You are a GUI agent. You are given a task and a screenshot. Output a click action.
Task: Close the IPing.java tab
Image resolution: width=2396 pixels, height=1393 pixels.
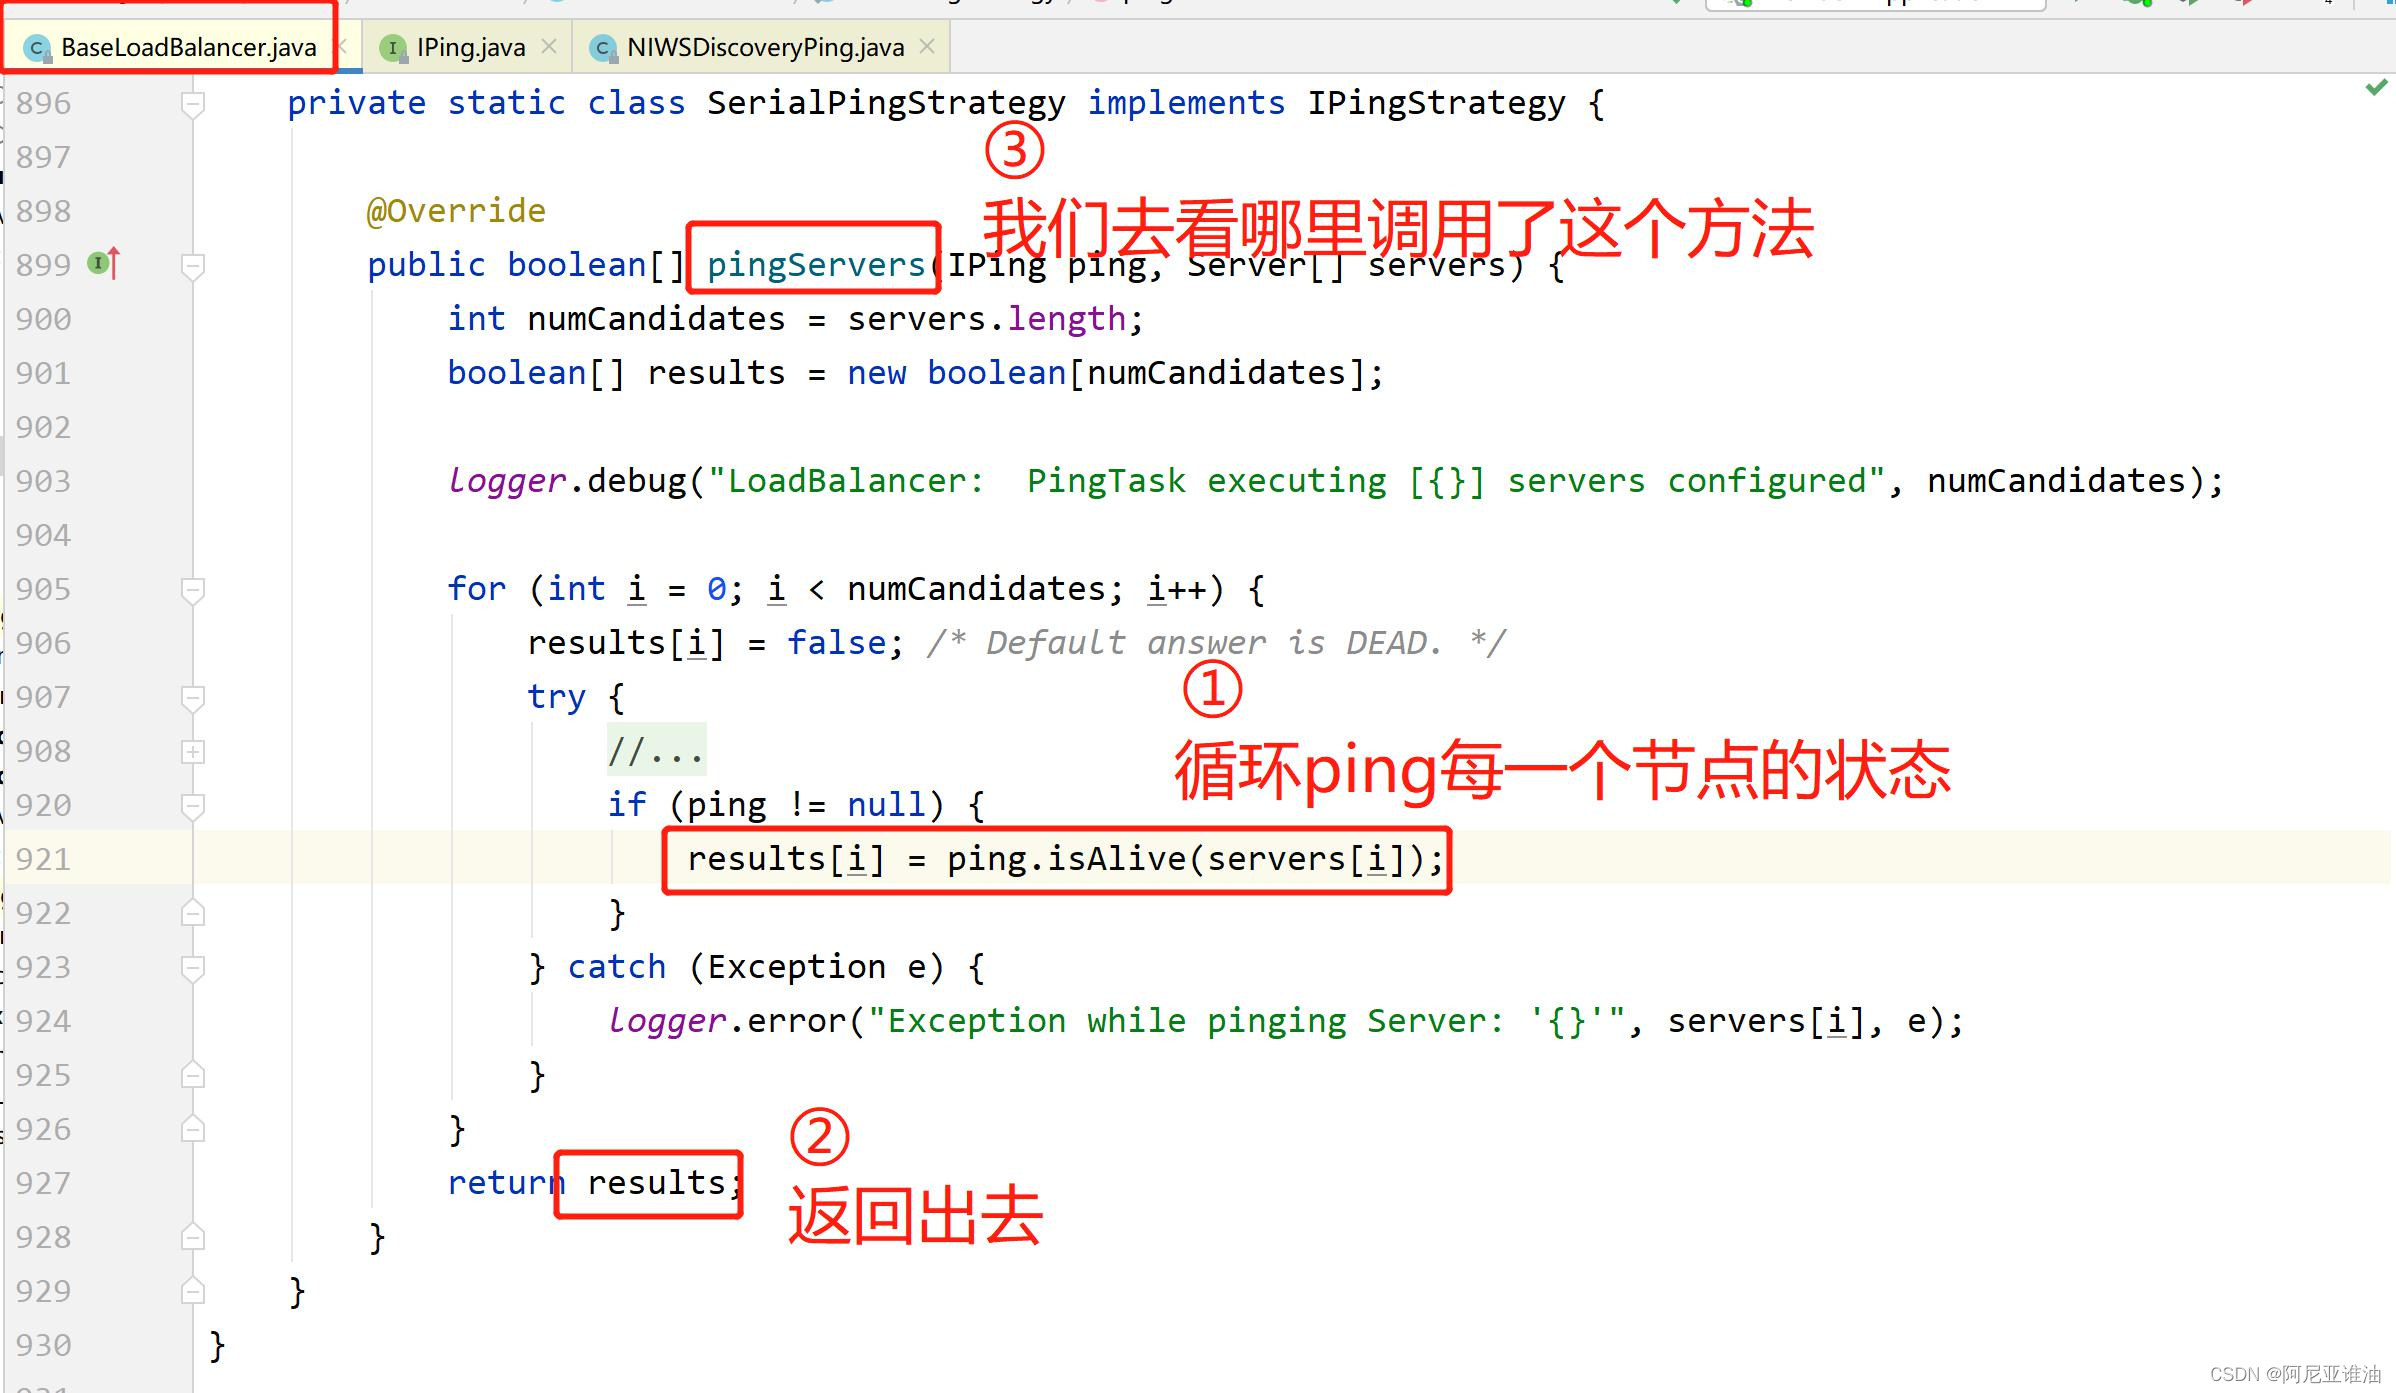[x=549, y=46]
